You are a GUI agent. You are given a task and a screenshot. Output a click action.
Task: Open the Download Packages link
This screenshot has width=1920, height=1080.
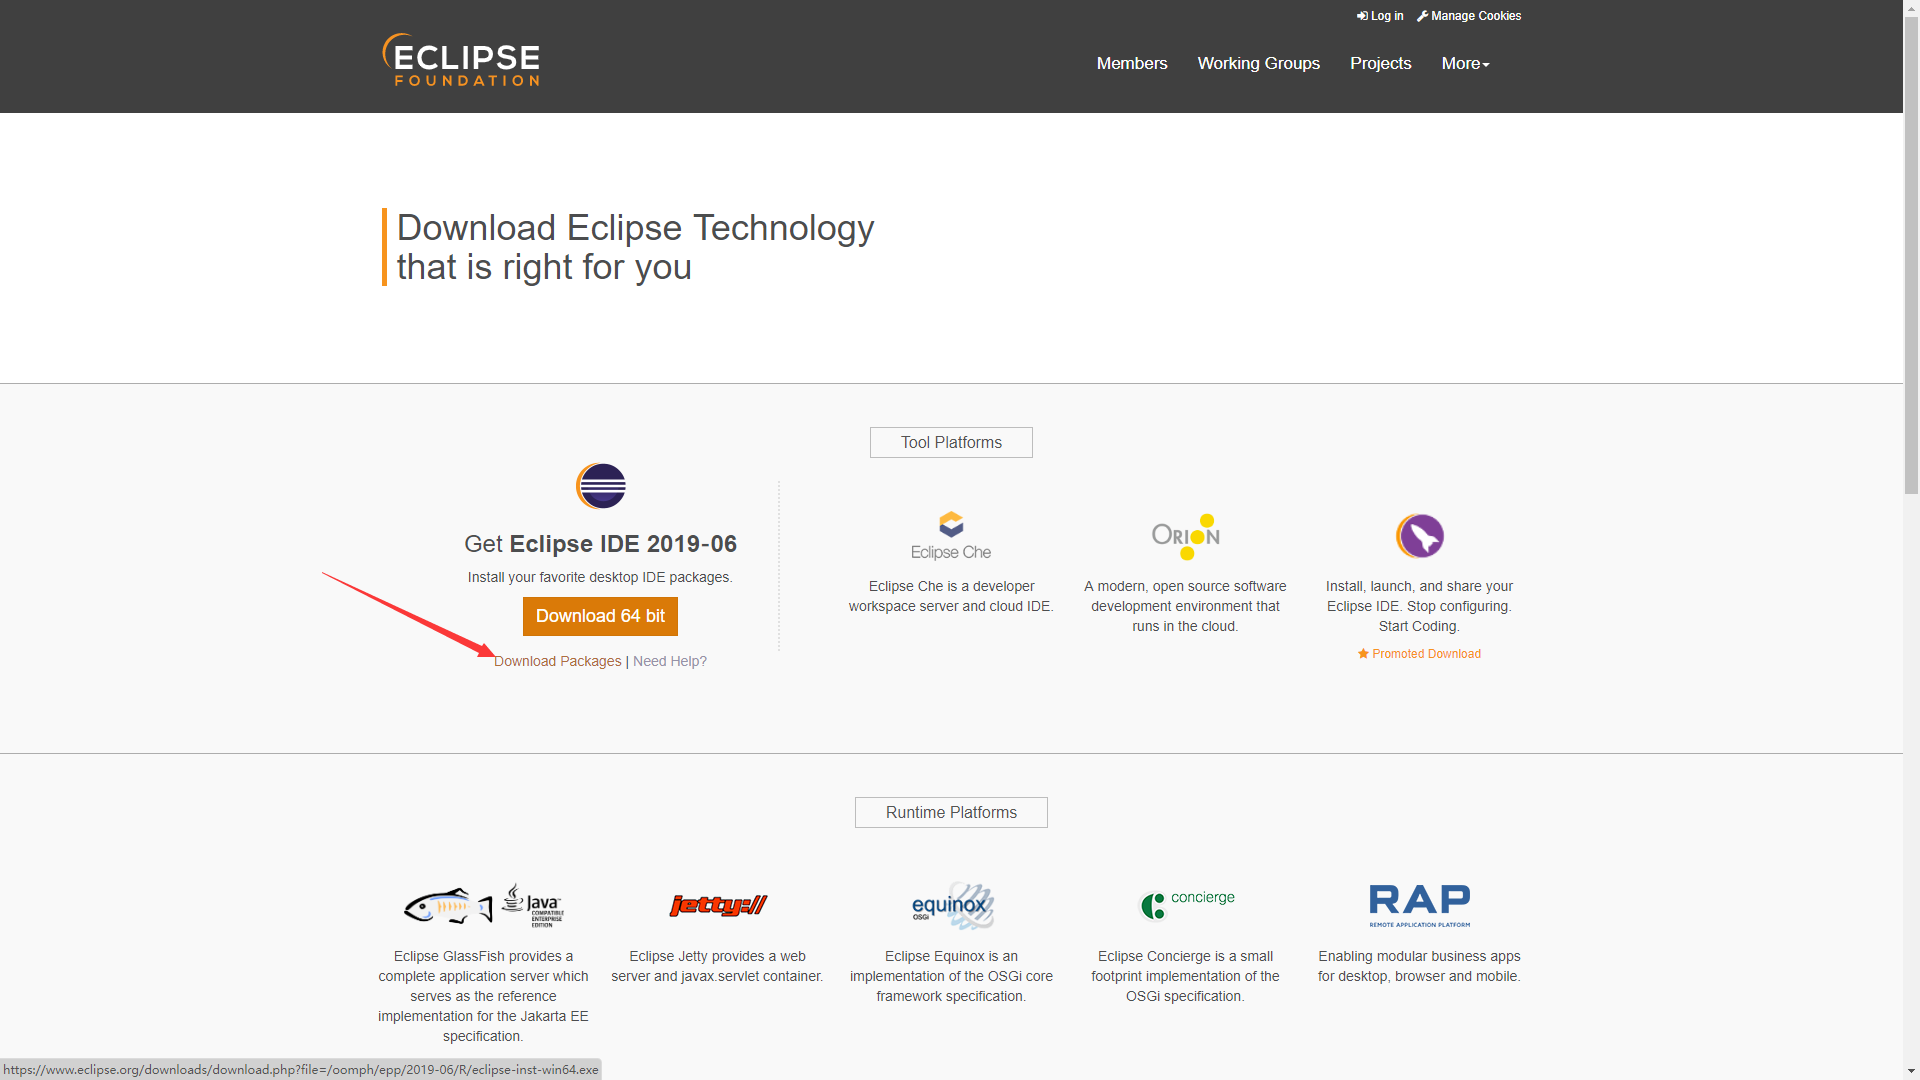pyautogui.click(x=558, y=661)
